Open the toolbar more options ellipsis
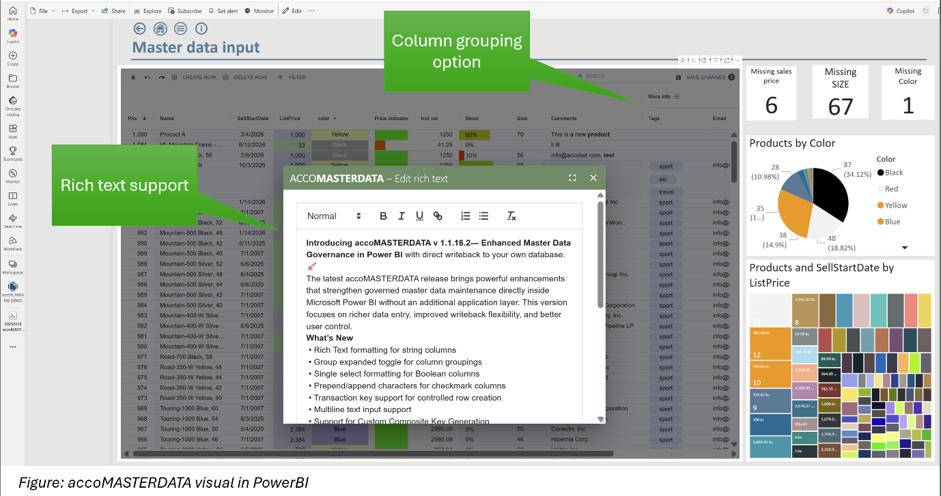Viewport: 941px width, 496px height. point(311,11)
